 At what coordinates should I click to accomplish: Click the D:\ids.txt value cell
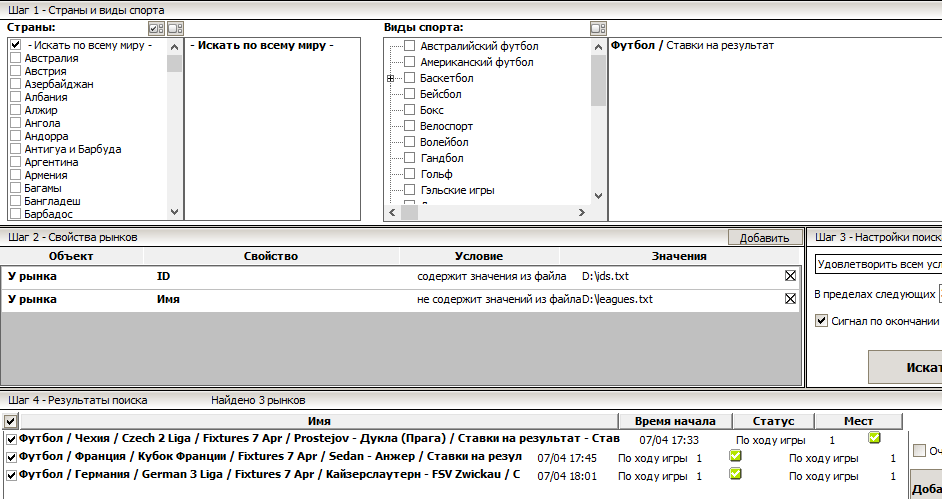(606, 276)
